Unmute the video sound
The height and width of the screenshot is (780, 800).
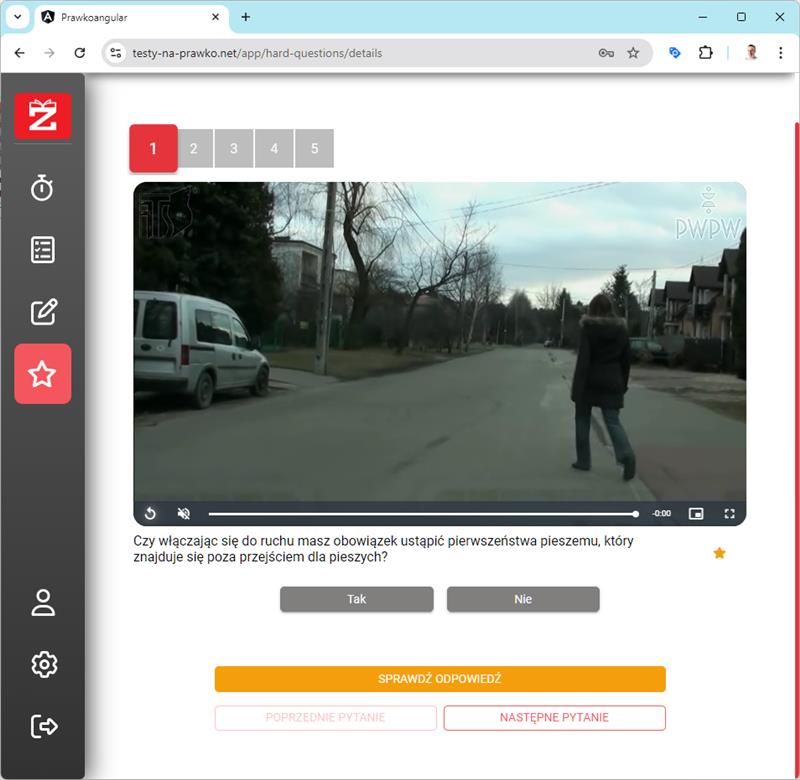(x=184, y=514)
